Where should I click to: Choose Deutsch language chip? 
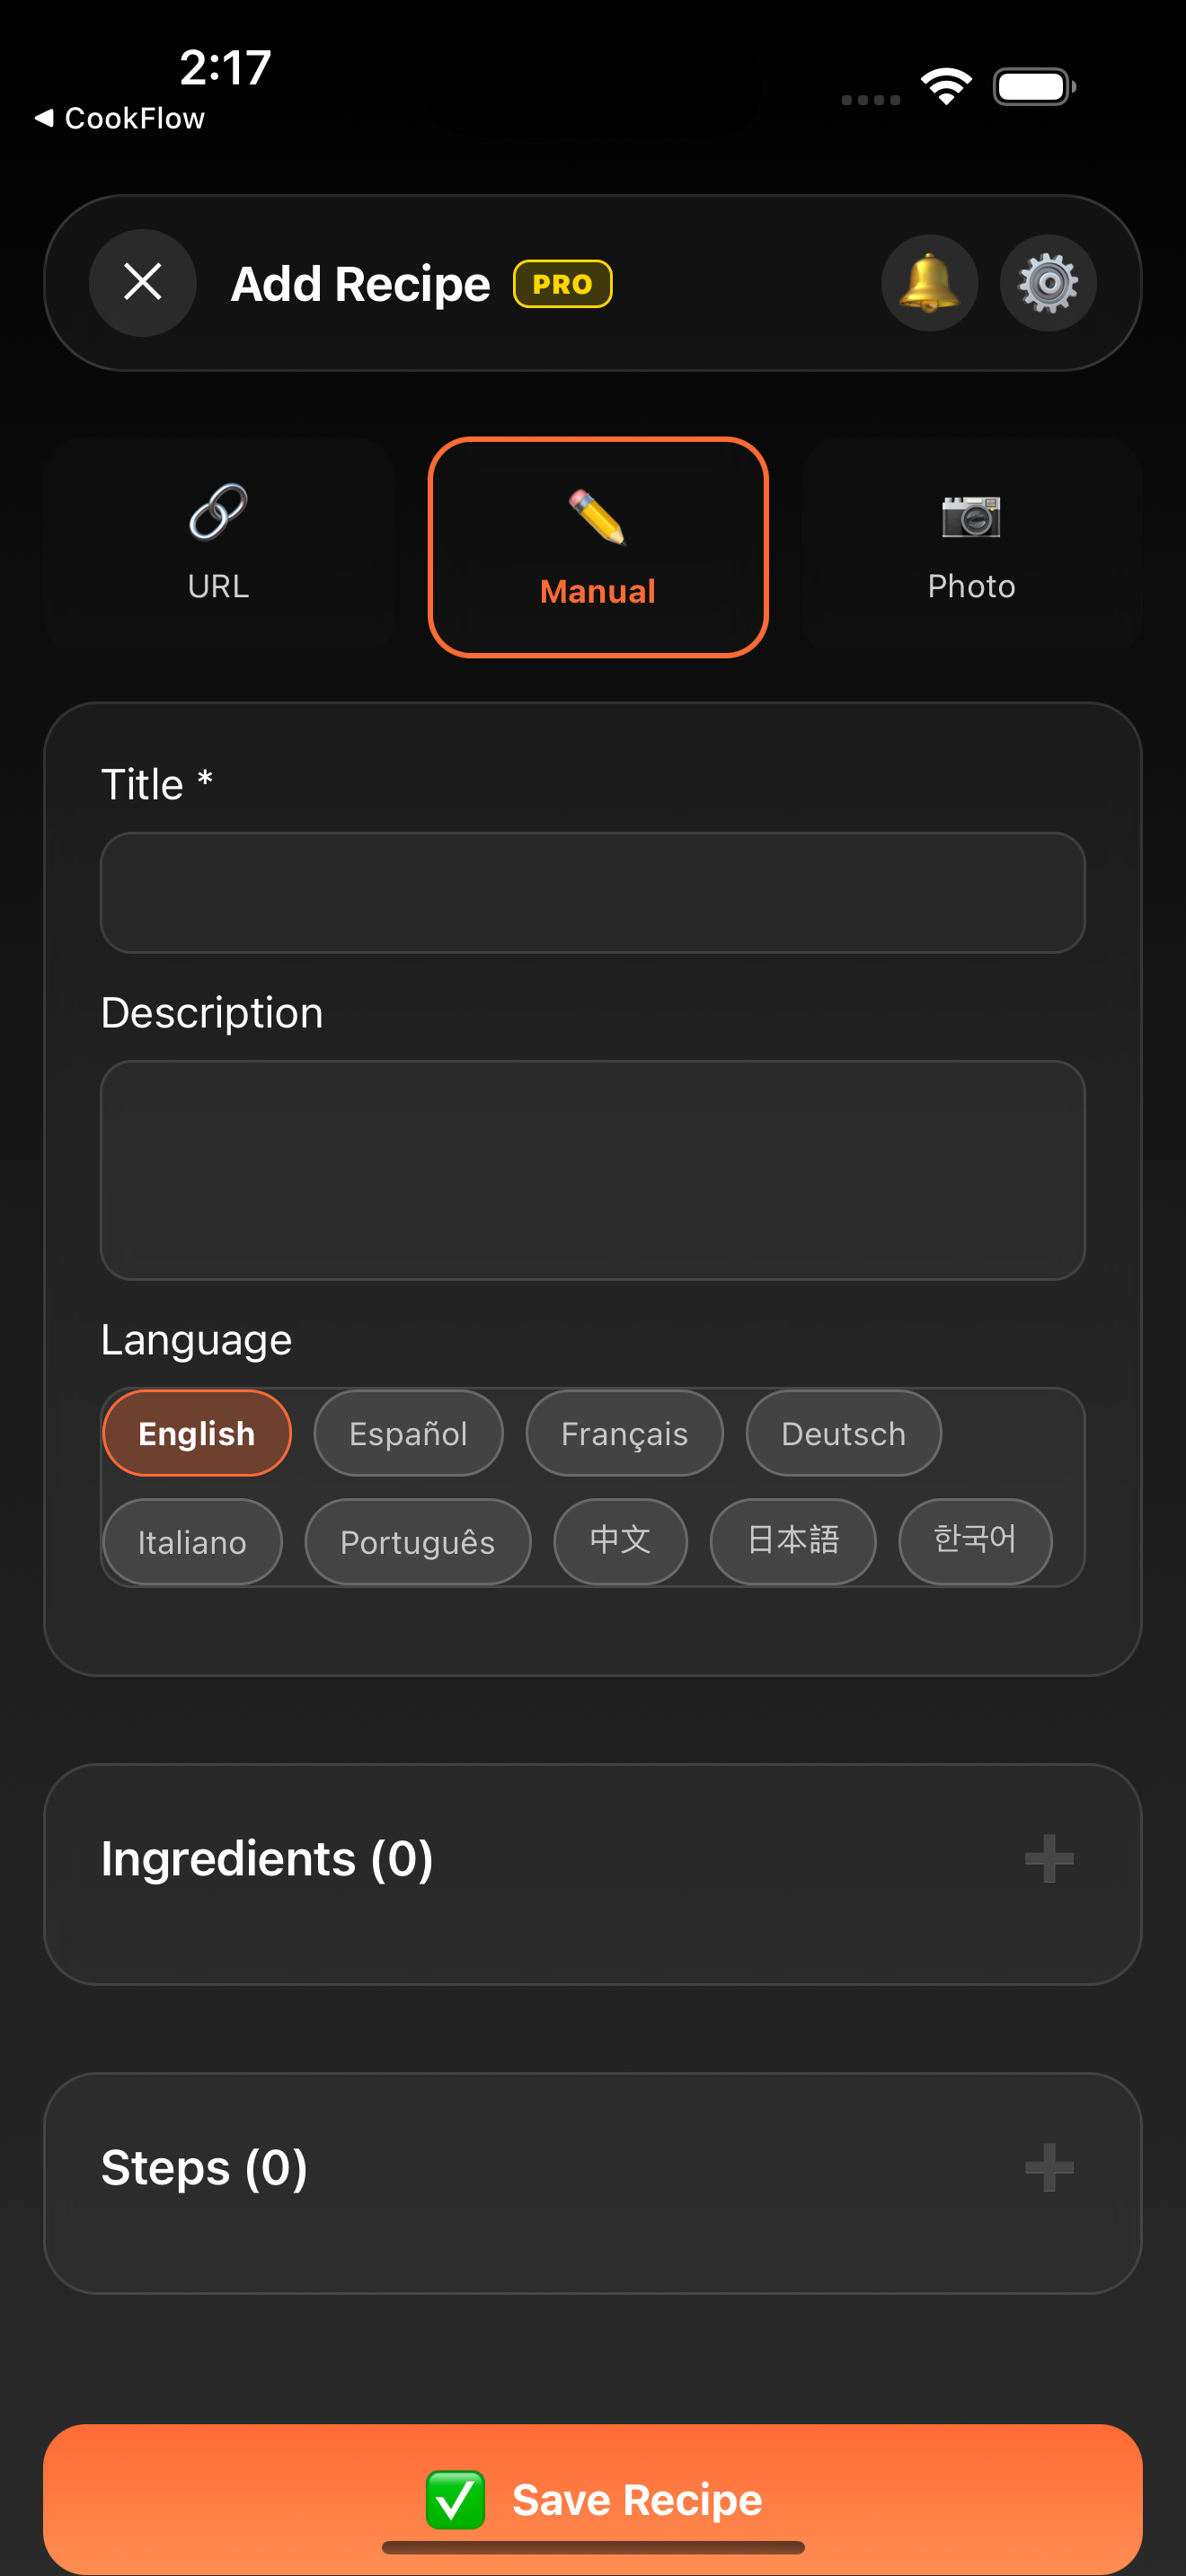point(843,1433)
